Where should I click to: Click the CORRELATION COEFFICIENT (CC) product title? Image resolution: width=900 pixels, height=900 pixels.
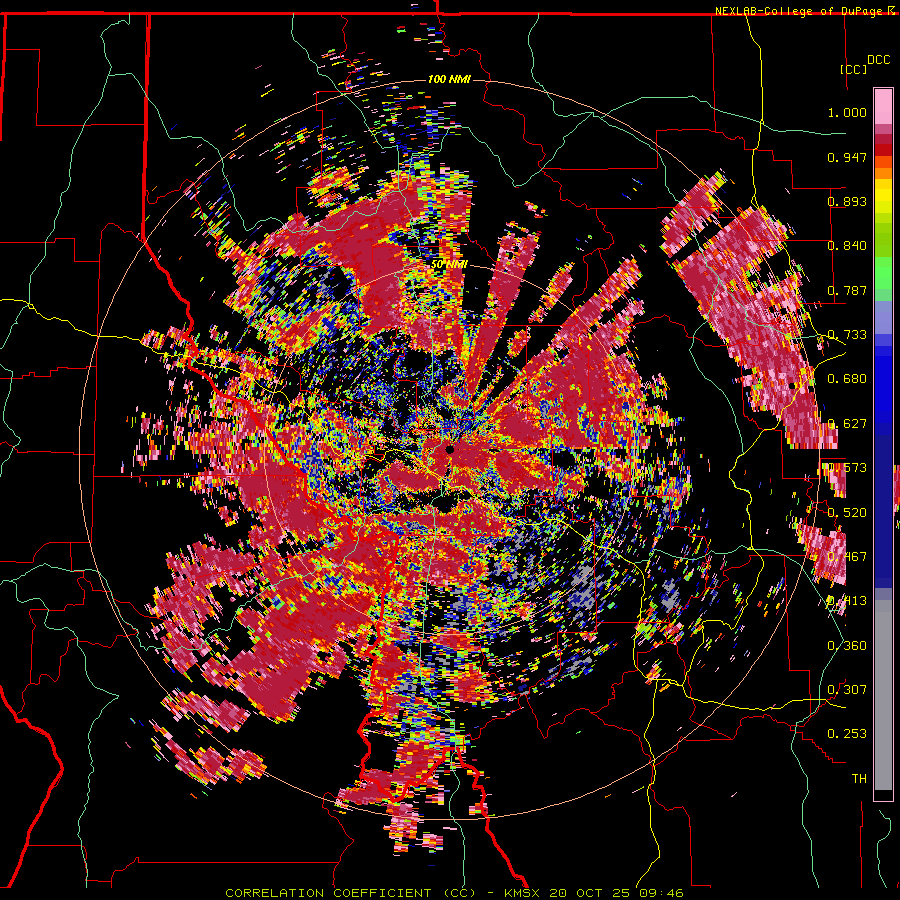click(x=350, y=893)
